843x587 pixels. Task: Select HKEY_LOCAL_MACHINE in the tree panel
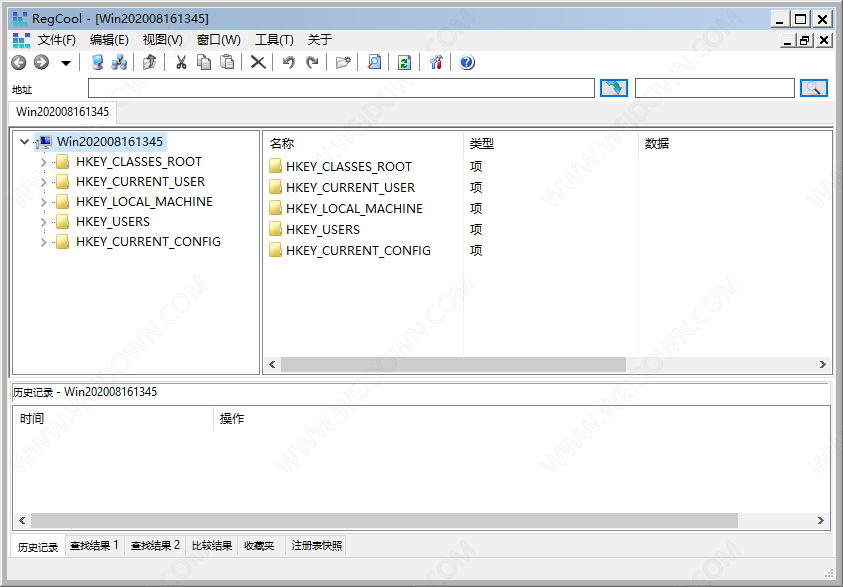[144, 202]
